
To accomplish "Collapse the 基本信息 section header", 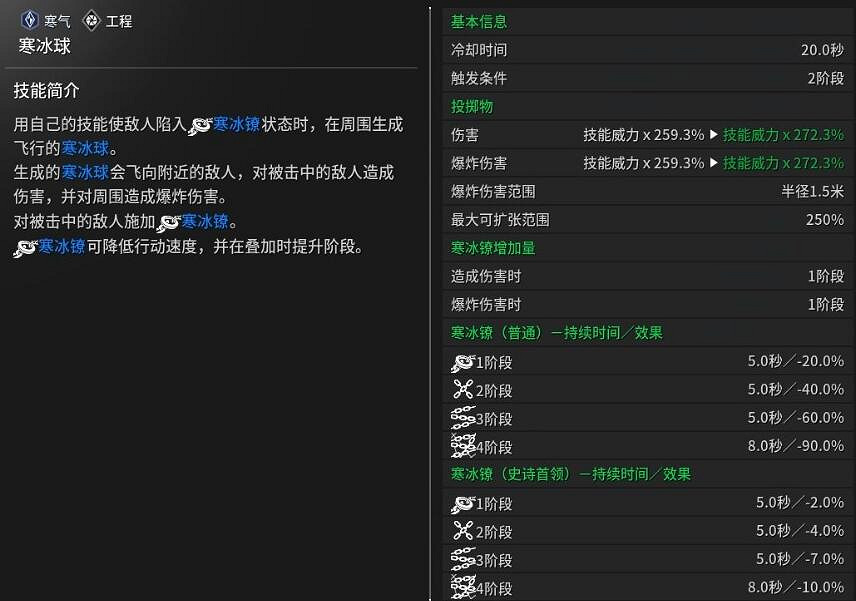I will [x=479, y=21].
